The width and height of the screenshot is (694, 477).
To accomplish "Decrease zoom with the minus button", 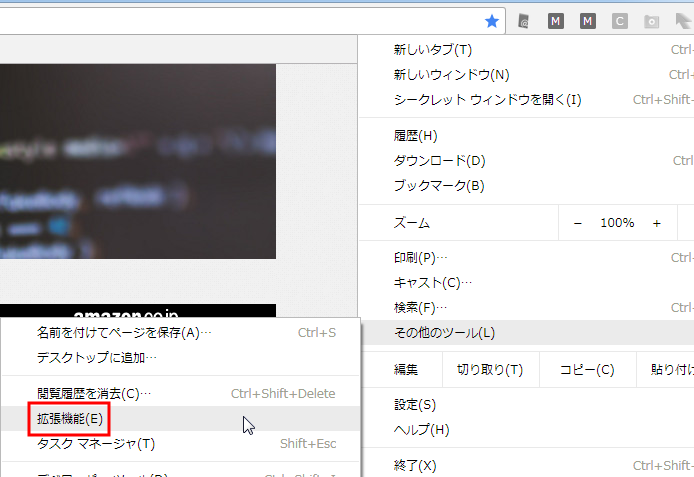I will pos(578,223).
